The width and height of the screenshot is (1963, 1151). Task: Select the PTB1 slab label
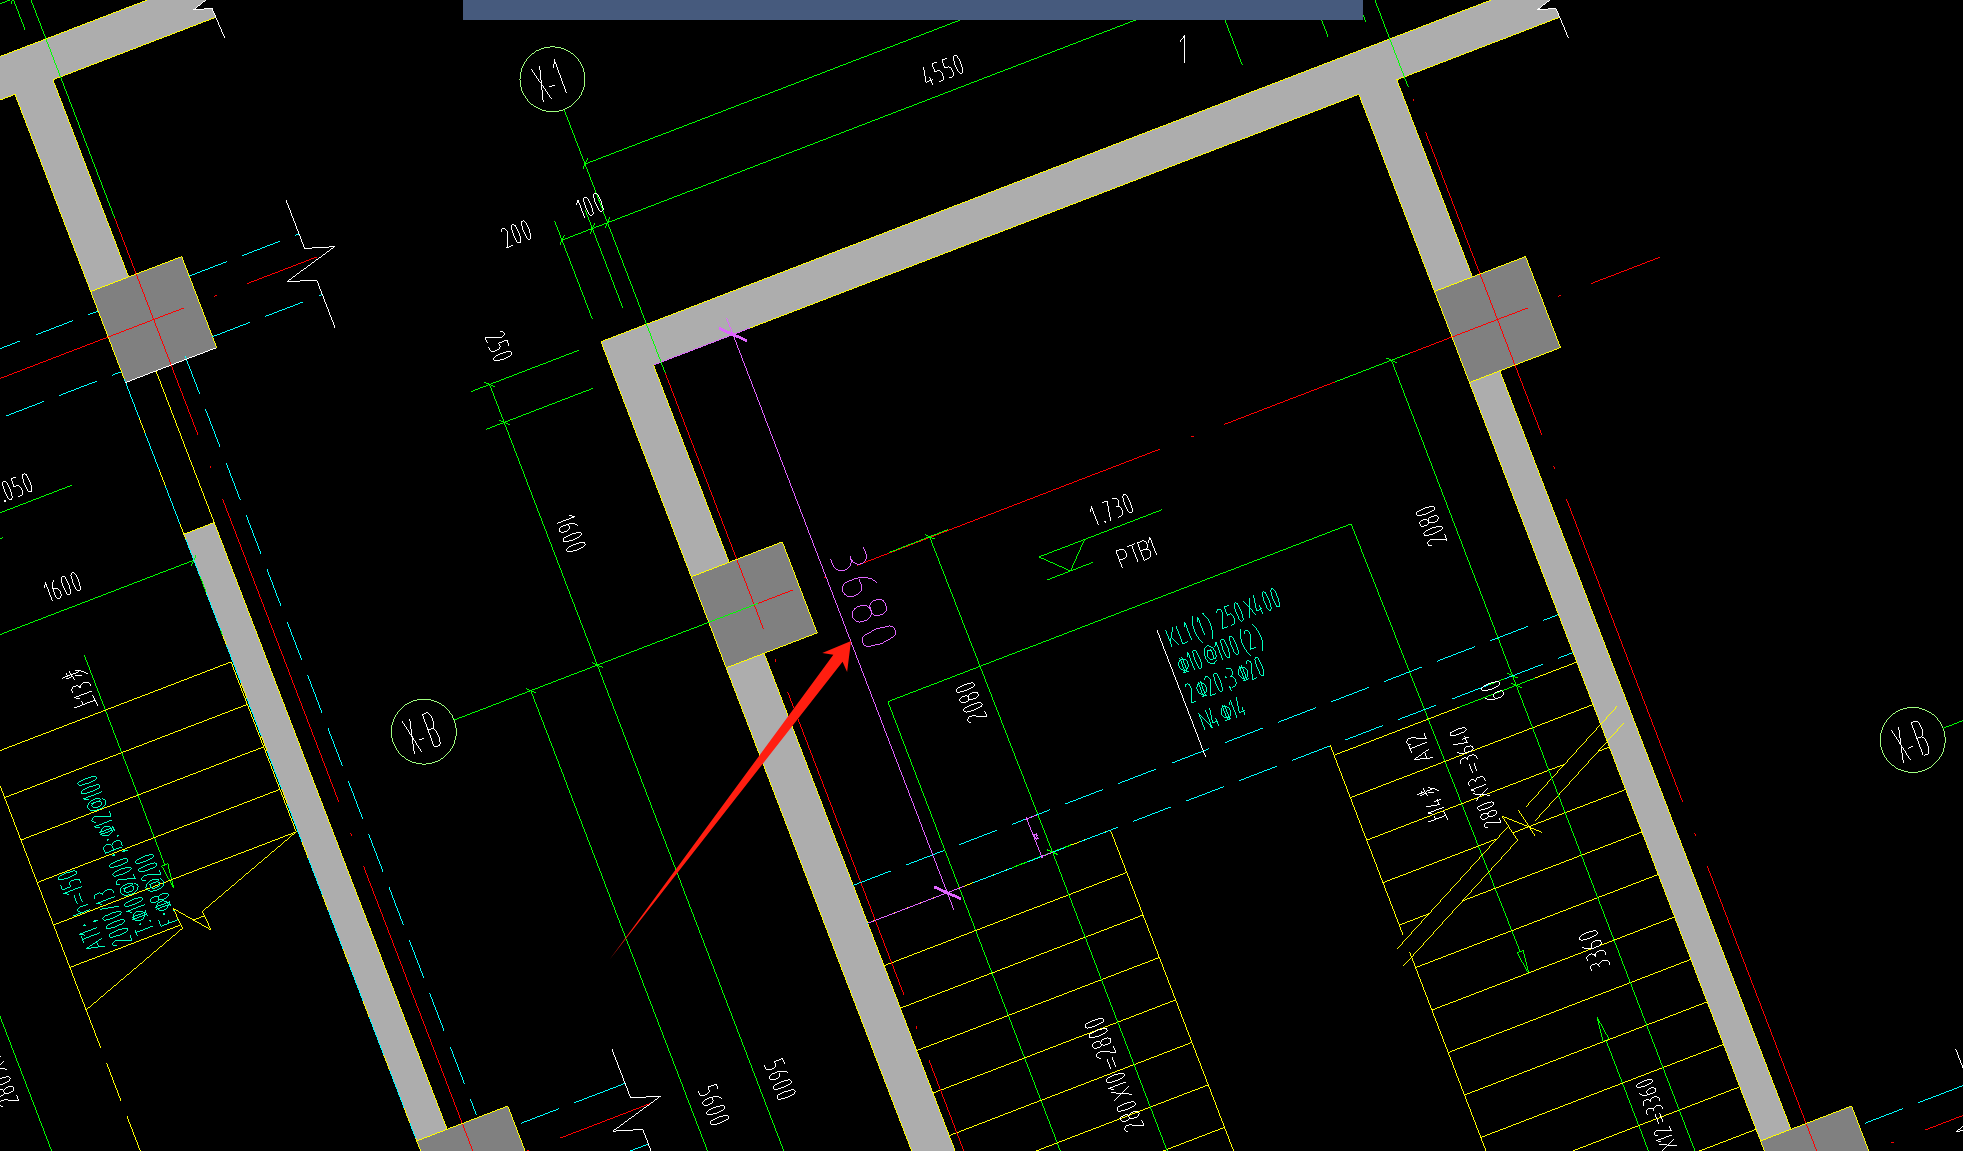click(x=1137, y=553)
